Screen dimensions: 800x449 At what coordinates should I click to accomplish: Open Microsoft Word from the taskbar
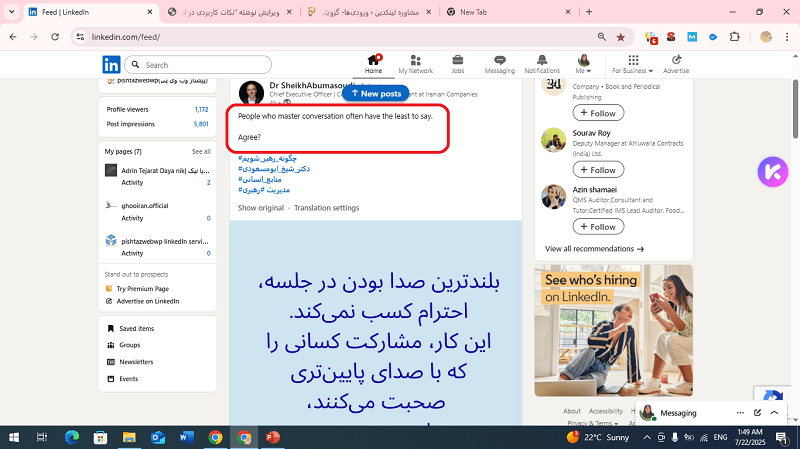[185, 437]
